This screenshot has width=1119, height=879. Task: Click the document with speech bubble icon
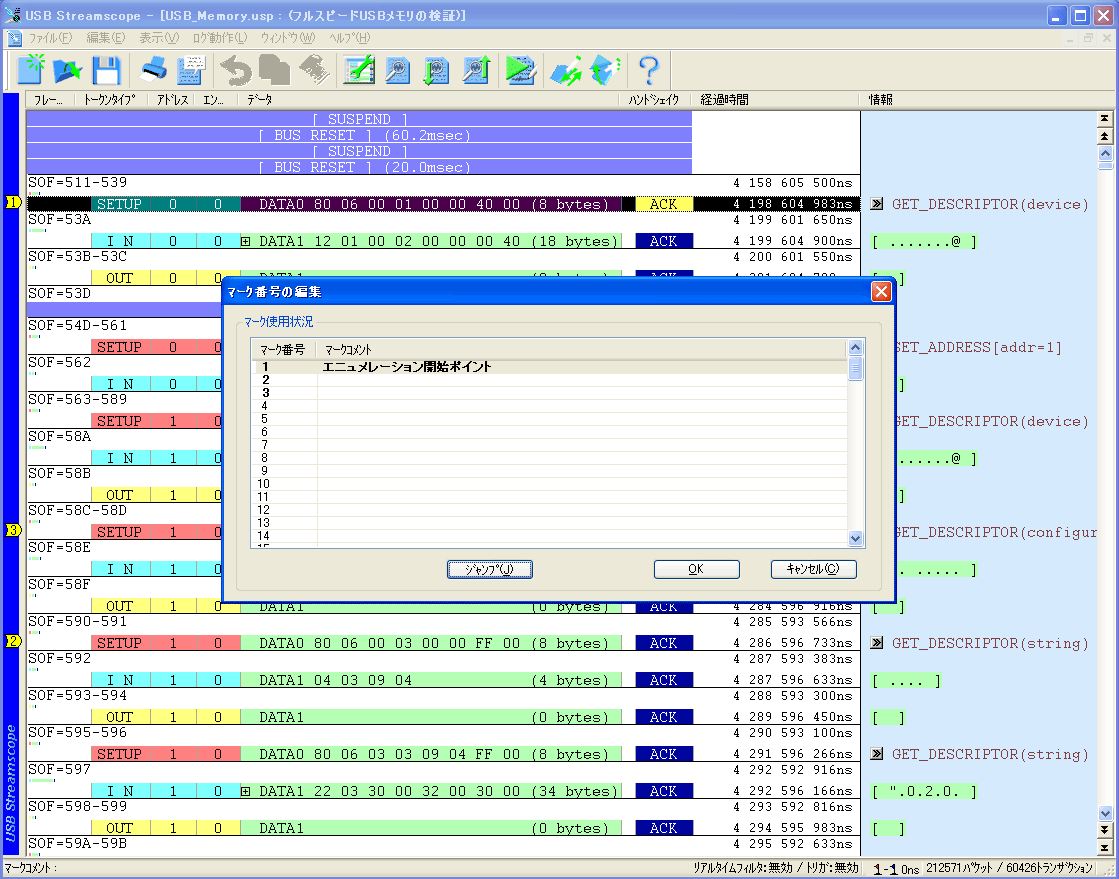coord(191,70)
